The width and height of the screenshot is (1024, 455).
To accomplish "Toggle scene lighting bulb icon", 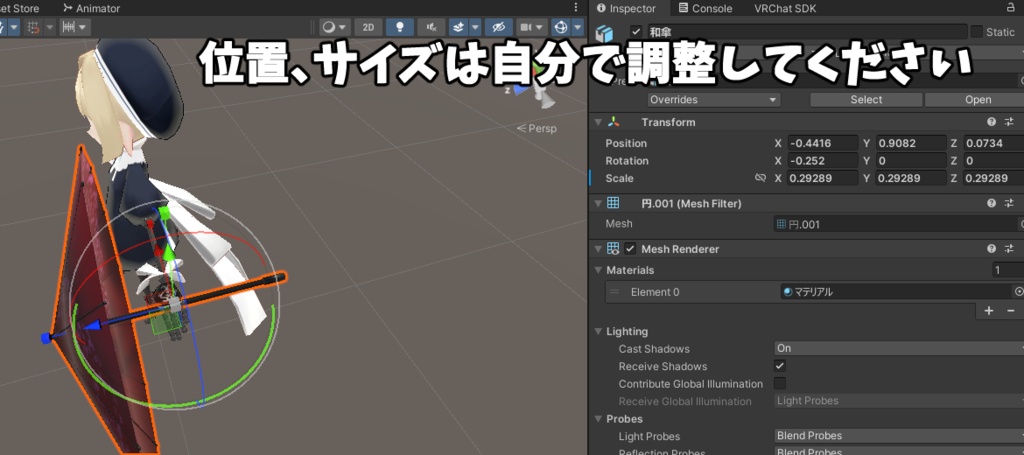I will point(400,27).
